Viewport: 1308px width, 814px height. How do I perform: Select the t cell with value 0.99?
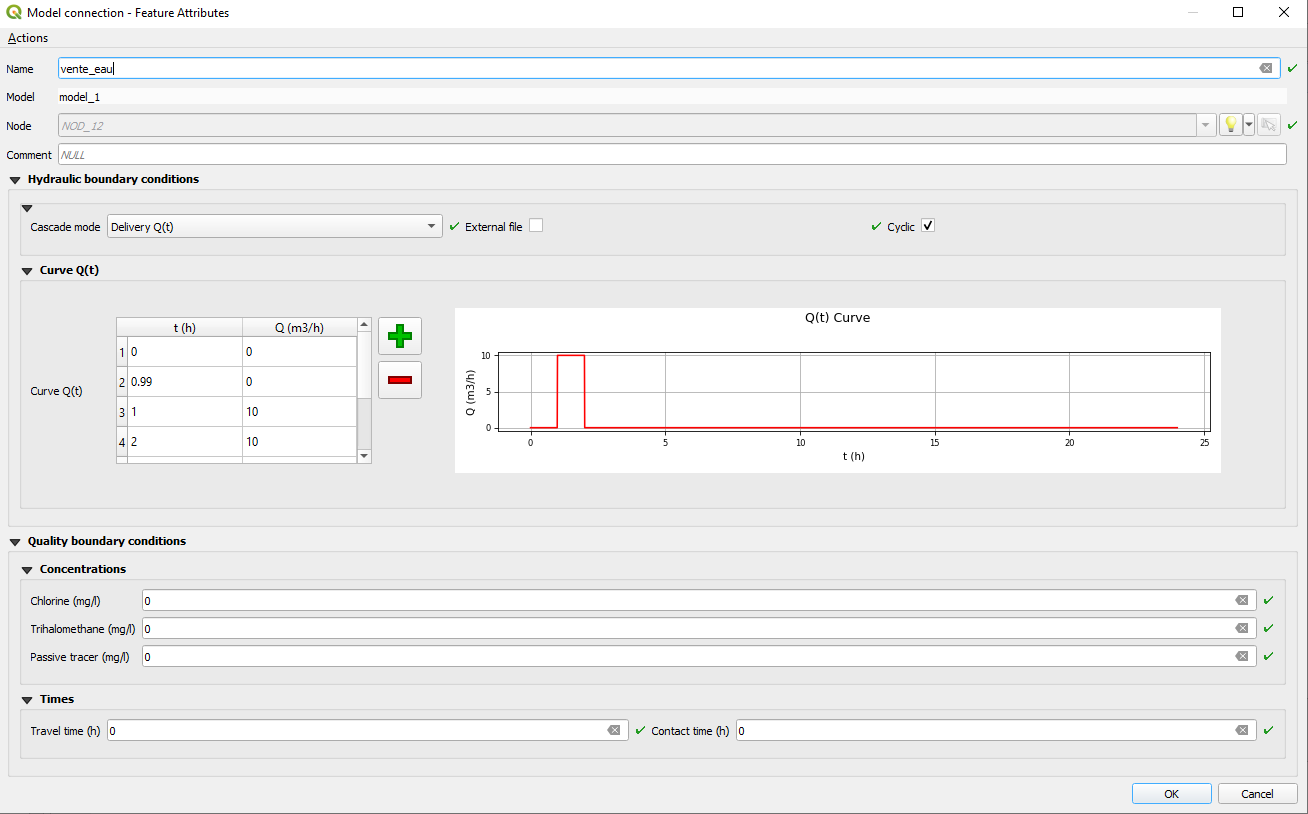[184, 382]
